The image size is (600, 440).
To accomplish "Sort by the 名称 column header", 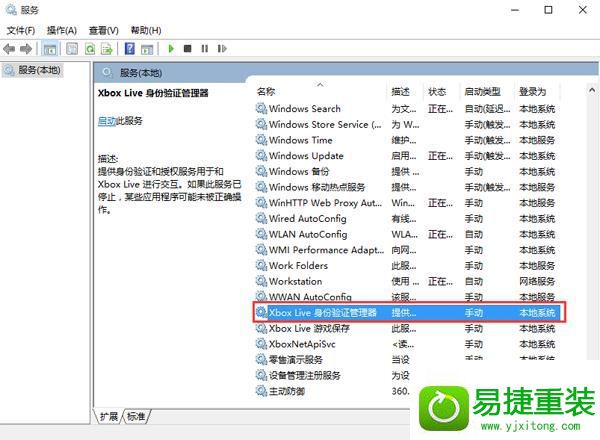I will point(266,91).
